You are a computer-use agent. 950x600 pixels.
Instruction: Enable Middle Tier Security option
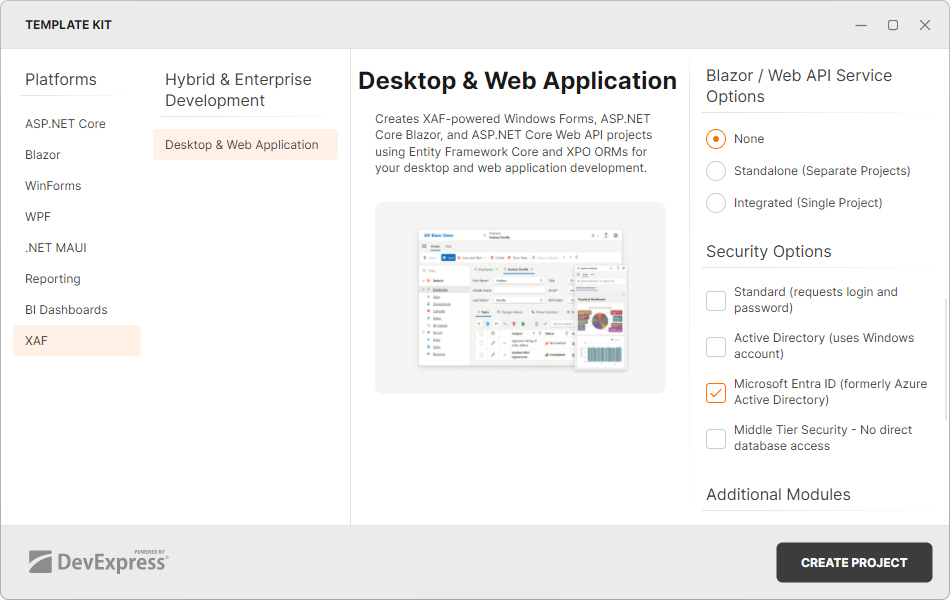pyautogui.click(x=716, y=438)
